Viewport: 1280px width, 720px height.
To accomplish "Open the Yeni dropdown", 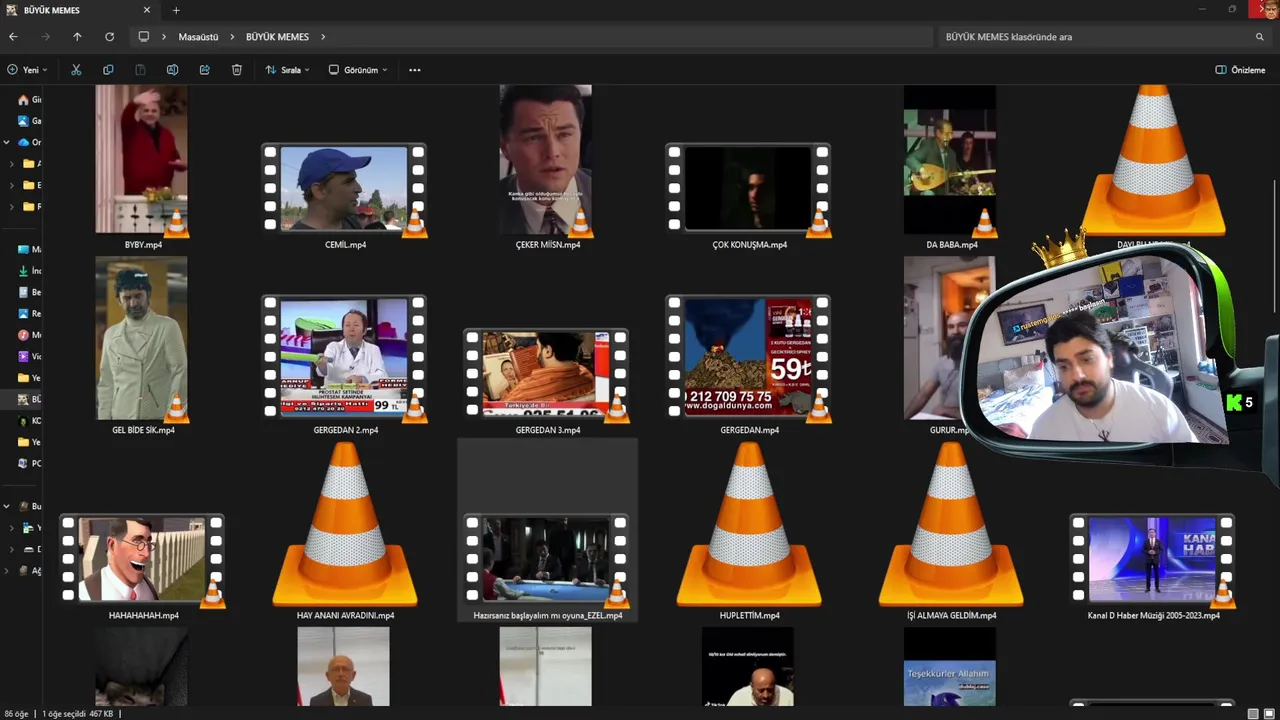I will click(x=26, y=70).
